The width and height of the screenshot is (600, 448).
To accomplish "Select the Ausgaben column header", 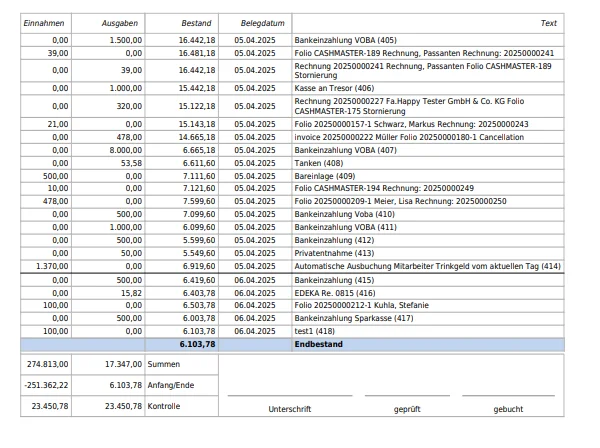I will click(120, 23).
